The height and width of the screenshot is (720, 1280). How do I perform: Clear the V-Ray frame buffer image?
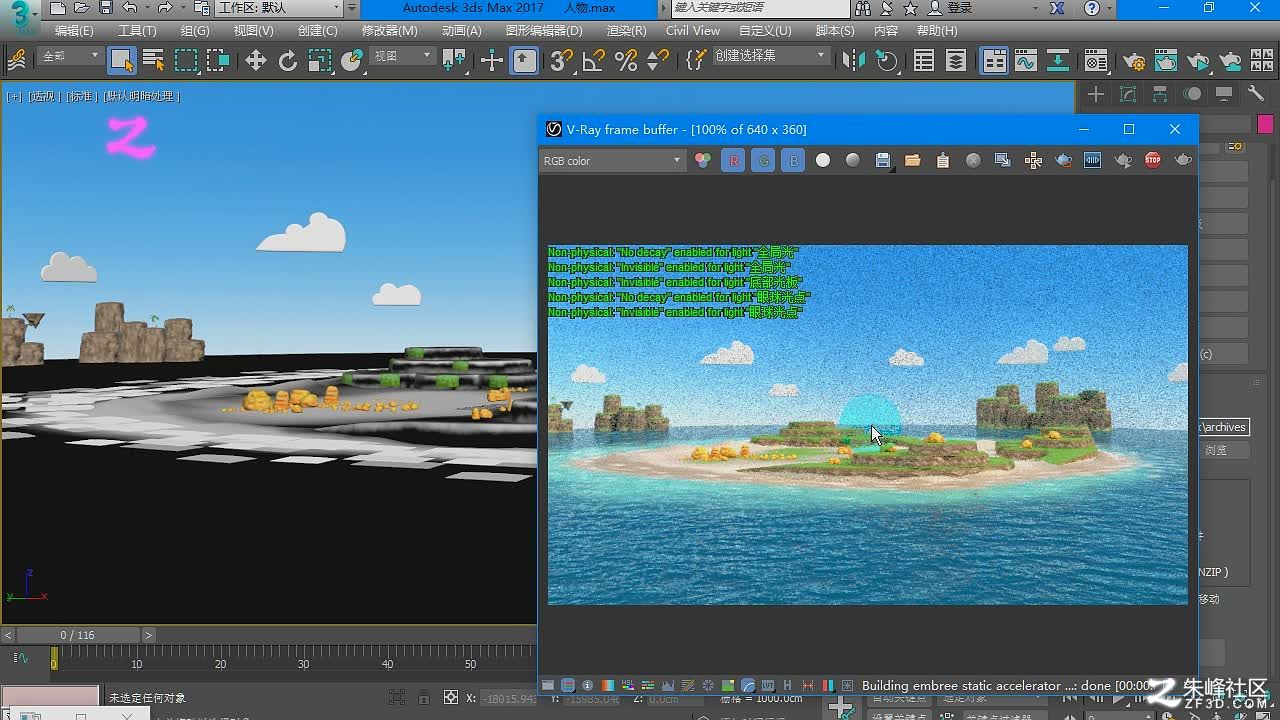973,160
